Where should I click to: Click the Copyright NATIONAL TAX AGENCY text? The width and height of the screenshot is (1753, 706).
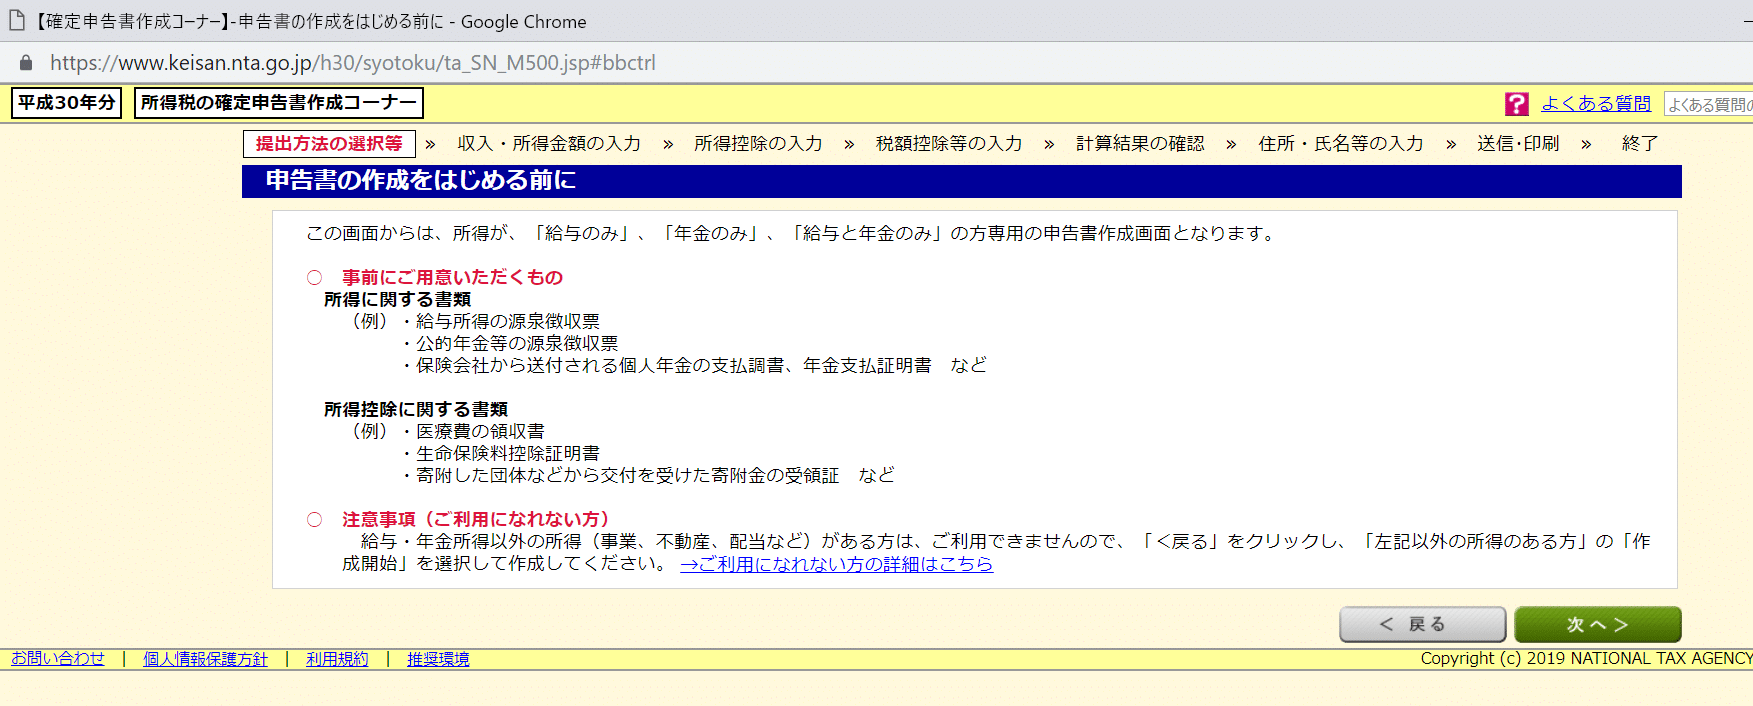click(1586, 658)
